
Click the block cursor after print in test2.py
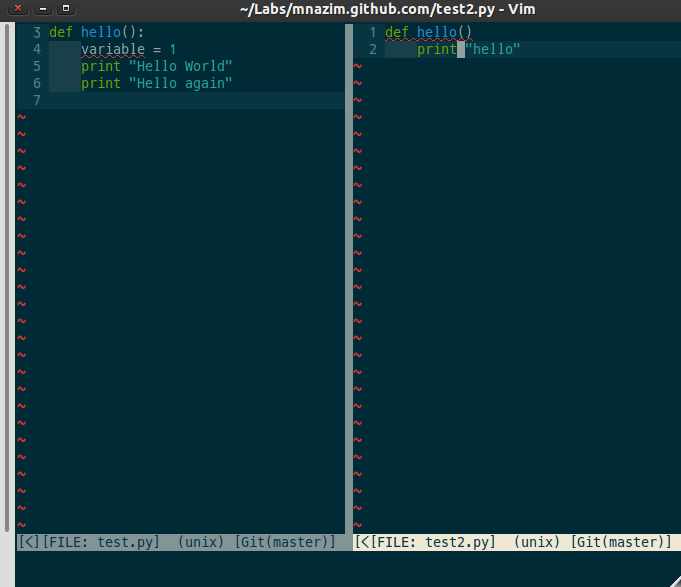(461, 49)
